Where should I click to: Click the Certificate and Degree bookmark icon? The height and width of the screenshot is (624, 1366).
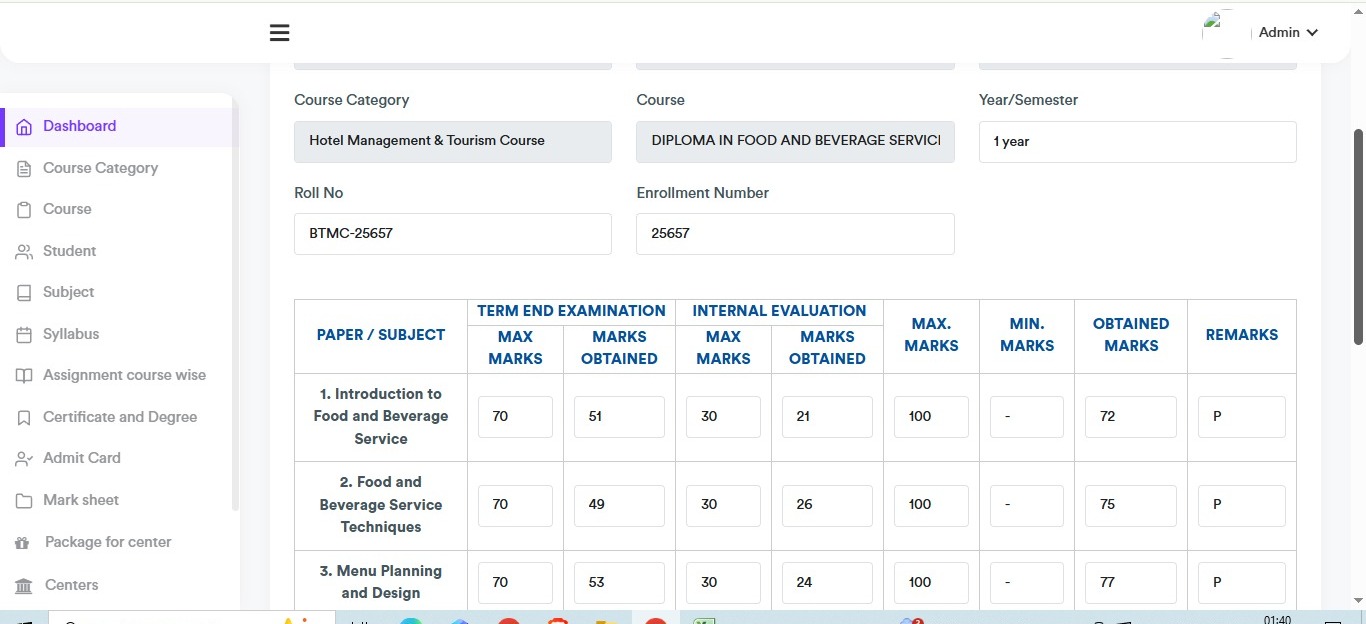[24, 418]
